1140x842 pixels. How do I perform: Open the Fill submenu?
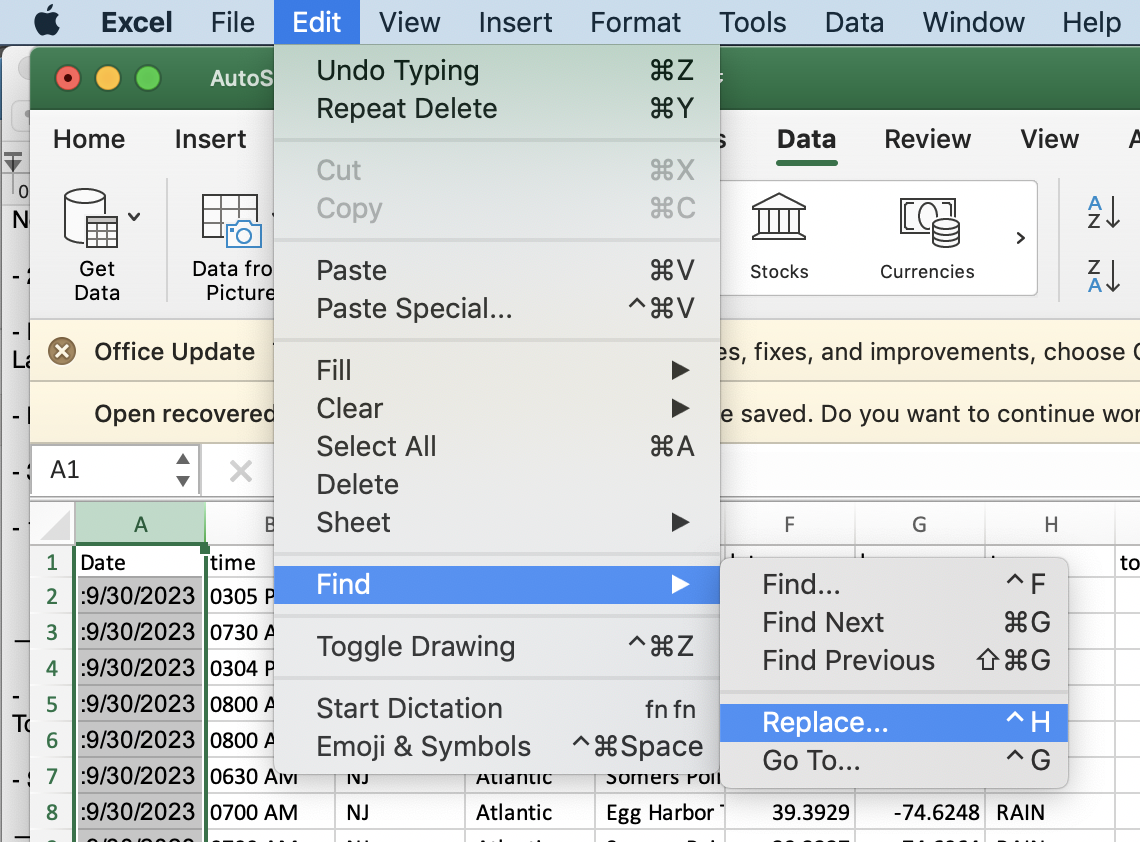pyautogui.click(x=497, y=370)
